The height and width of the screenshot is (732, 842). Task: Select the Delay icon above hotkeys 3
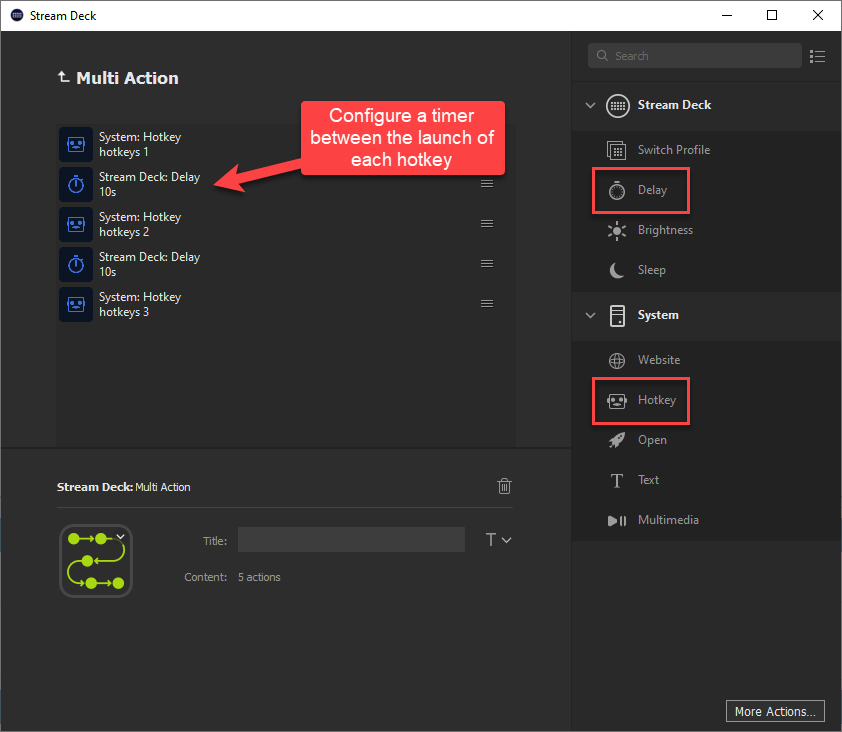76,264
